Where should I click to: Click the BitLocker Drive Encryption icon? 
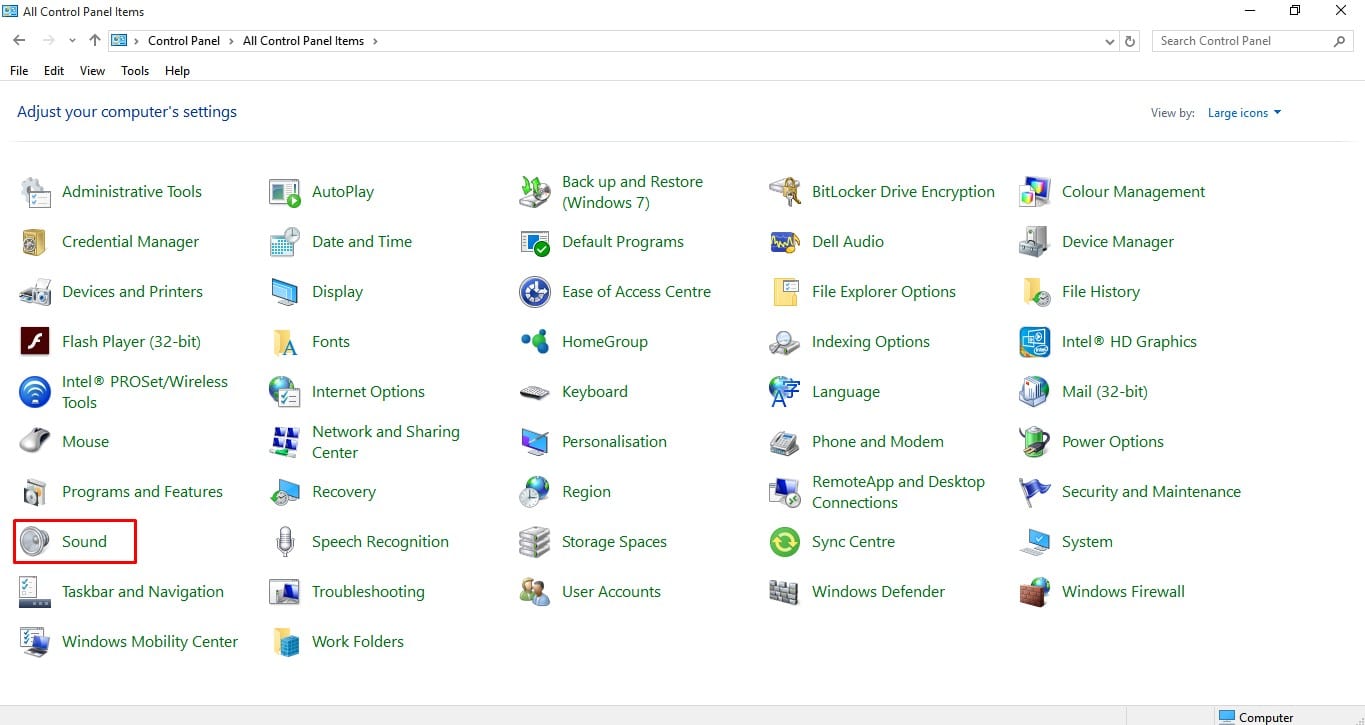tap(785, 192)
